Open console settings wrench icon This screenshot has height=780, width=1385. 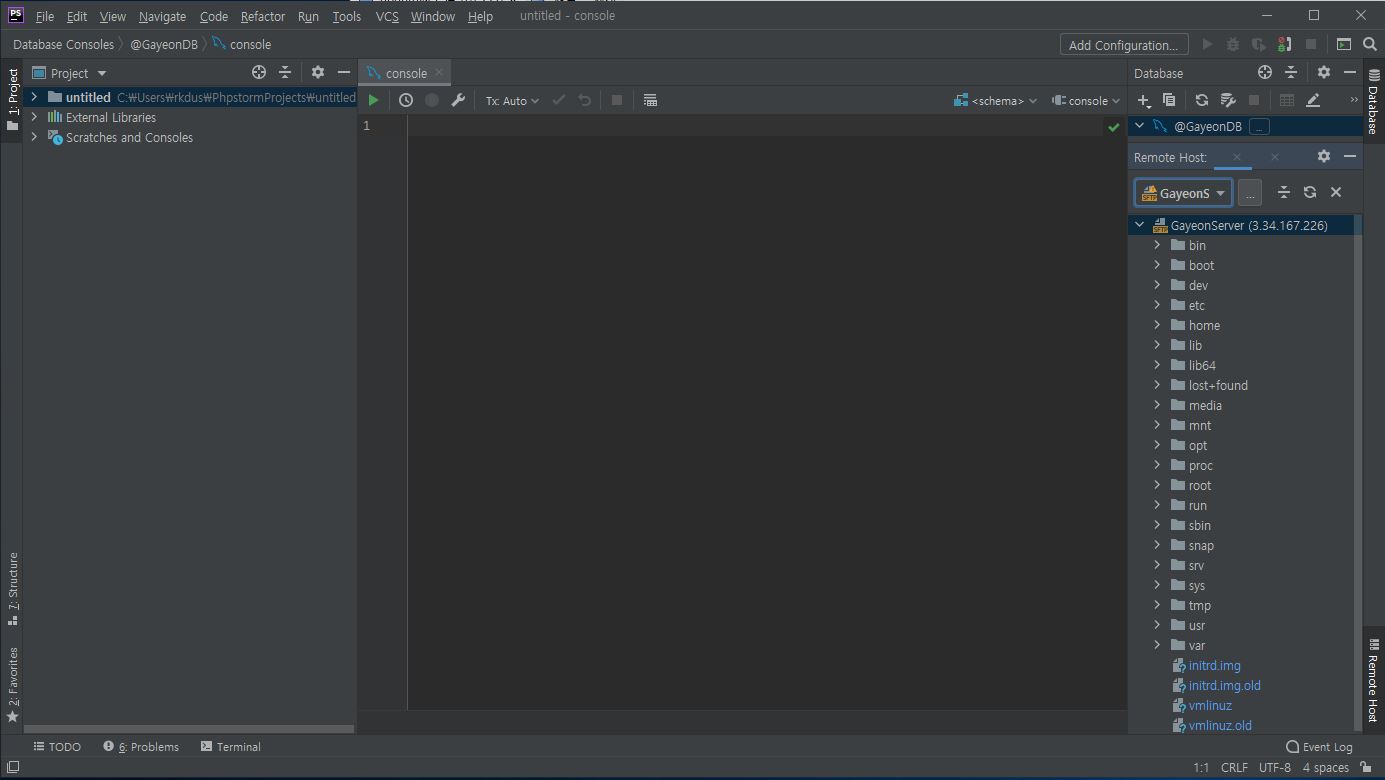(x=458, y=100)
